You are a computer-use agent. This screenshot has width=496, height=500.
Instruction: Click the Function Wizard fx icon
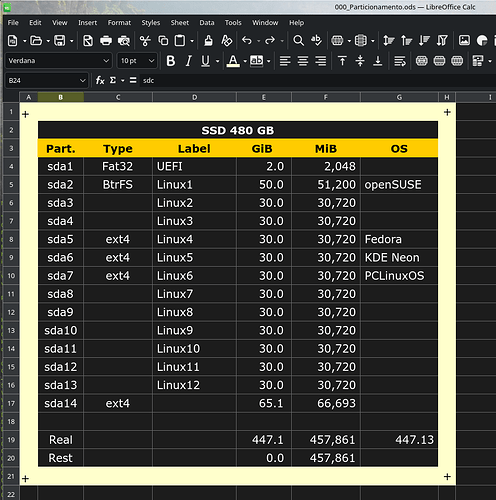click(100, 80)
